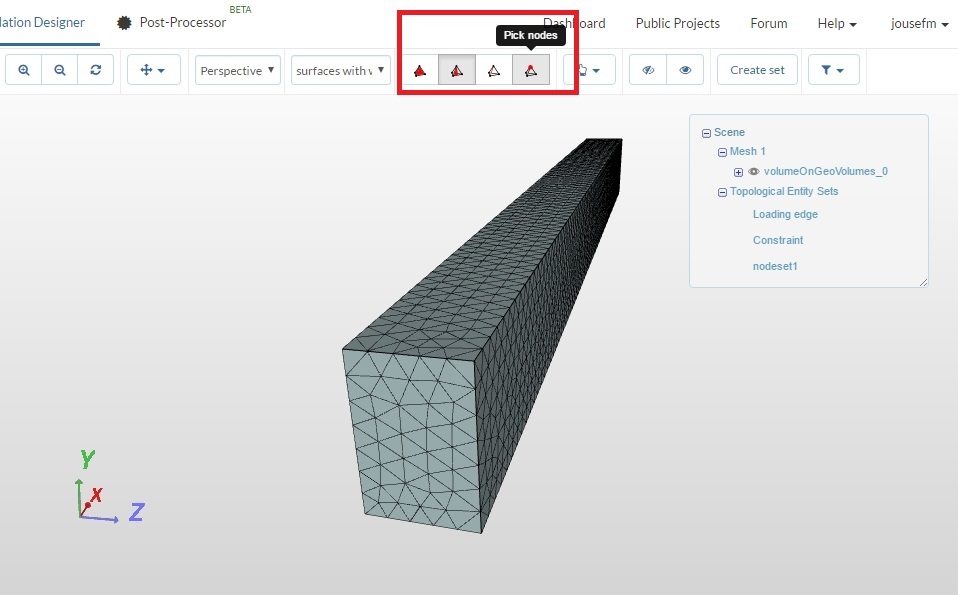This screenshot has width=958, height=595.
Task: Switch to the Simulation Designer tab
Action: 42,23
